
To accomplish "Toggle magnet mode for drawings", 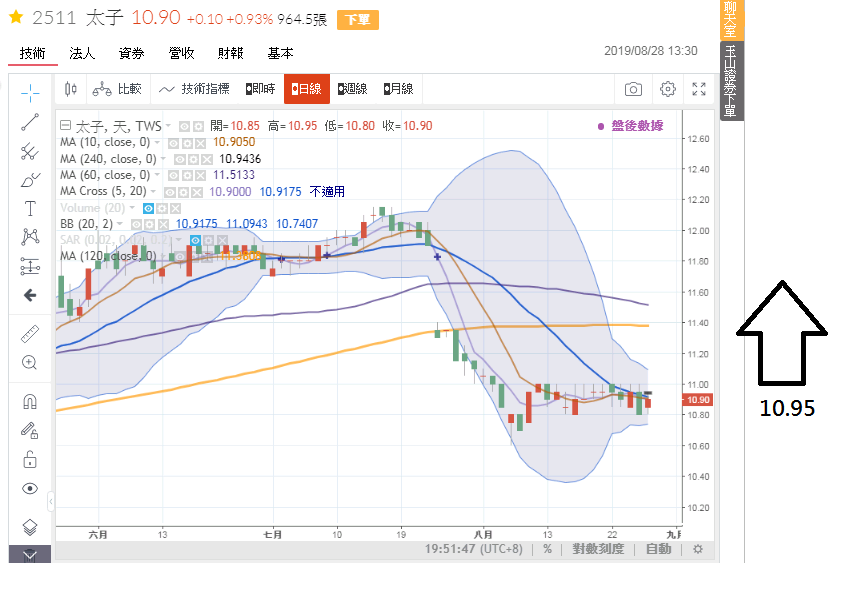I will tap(30, 402).
